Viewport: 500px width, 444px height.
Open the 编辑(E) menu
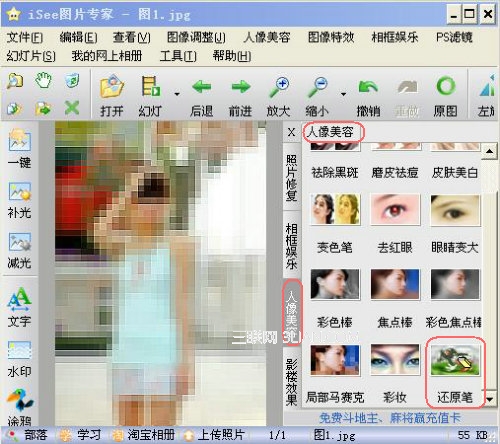point(79,37)
